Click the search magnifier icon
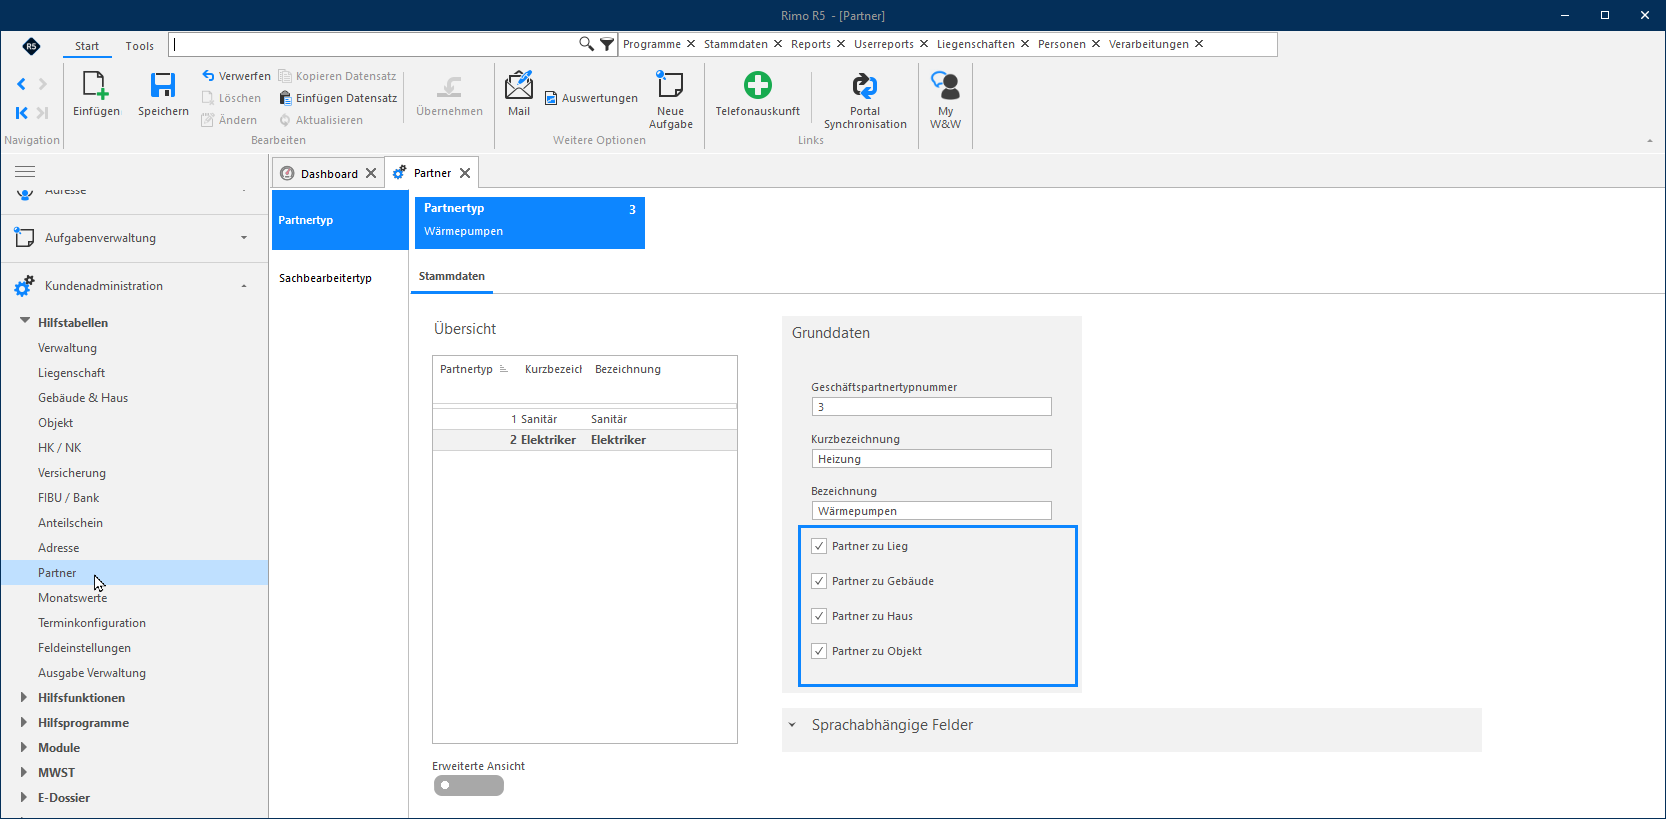Image resolution: width=1666 pixels, height=819 pixels. (586, 44)
